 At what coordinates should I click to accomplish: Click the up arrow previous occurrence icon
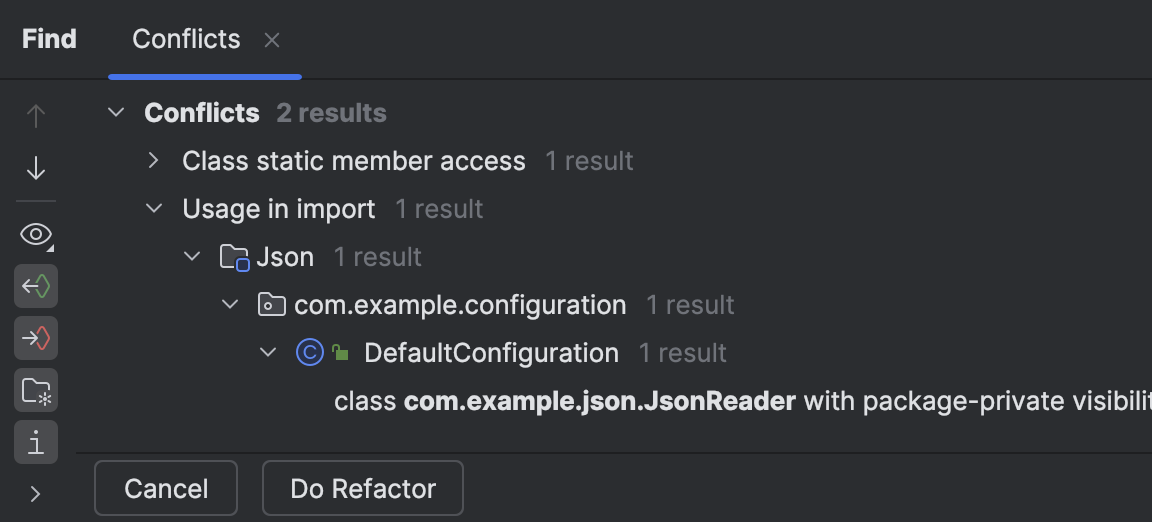pos(36,117)
